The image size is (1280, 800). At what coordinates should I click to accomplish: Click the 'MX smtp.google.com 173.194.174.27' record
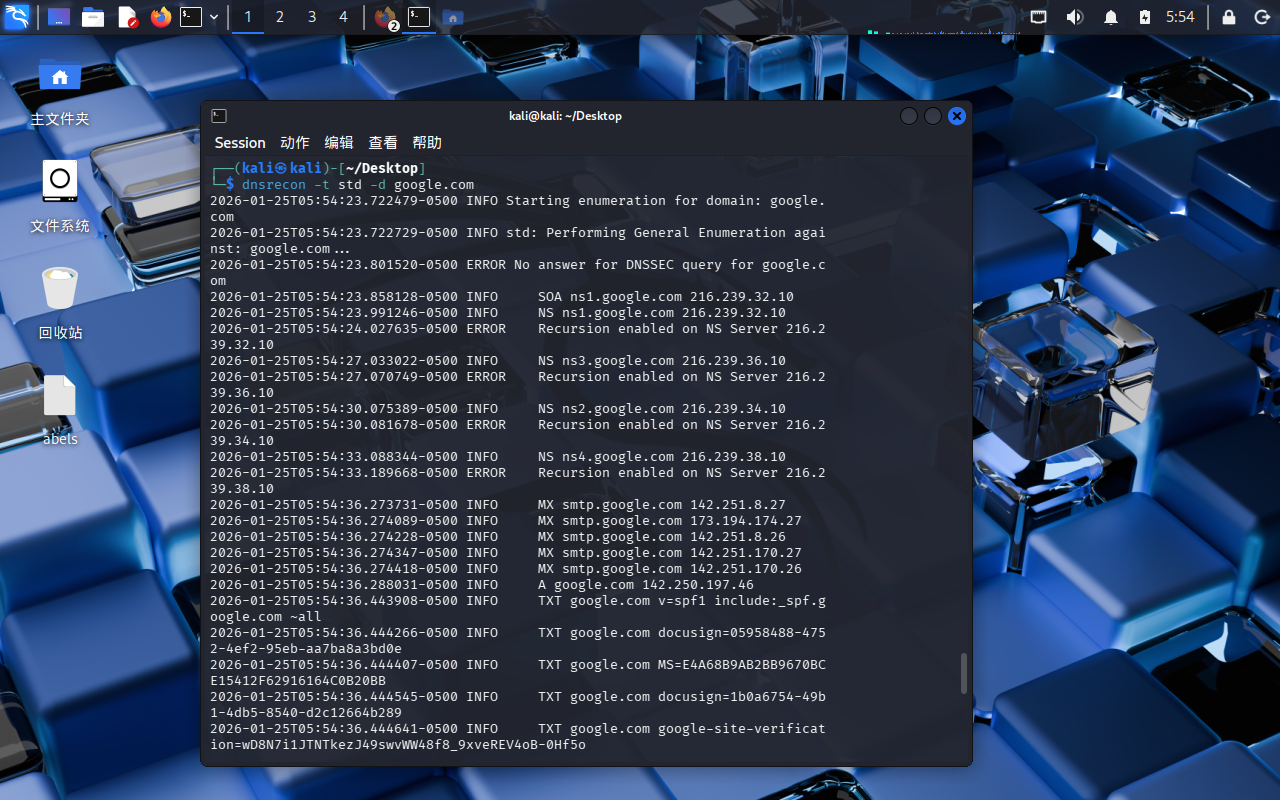[670, 521]
